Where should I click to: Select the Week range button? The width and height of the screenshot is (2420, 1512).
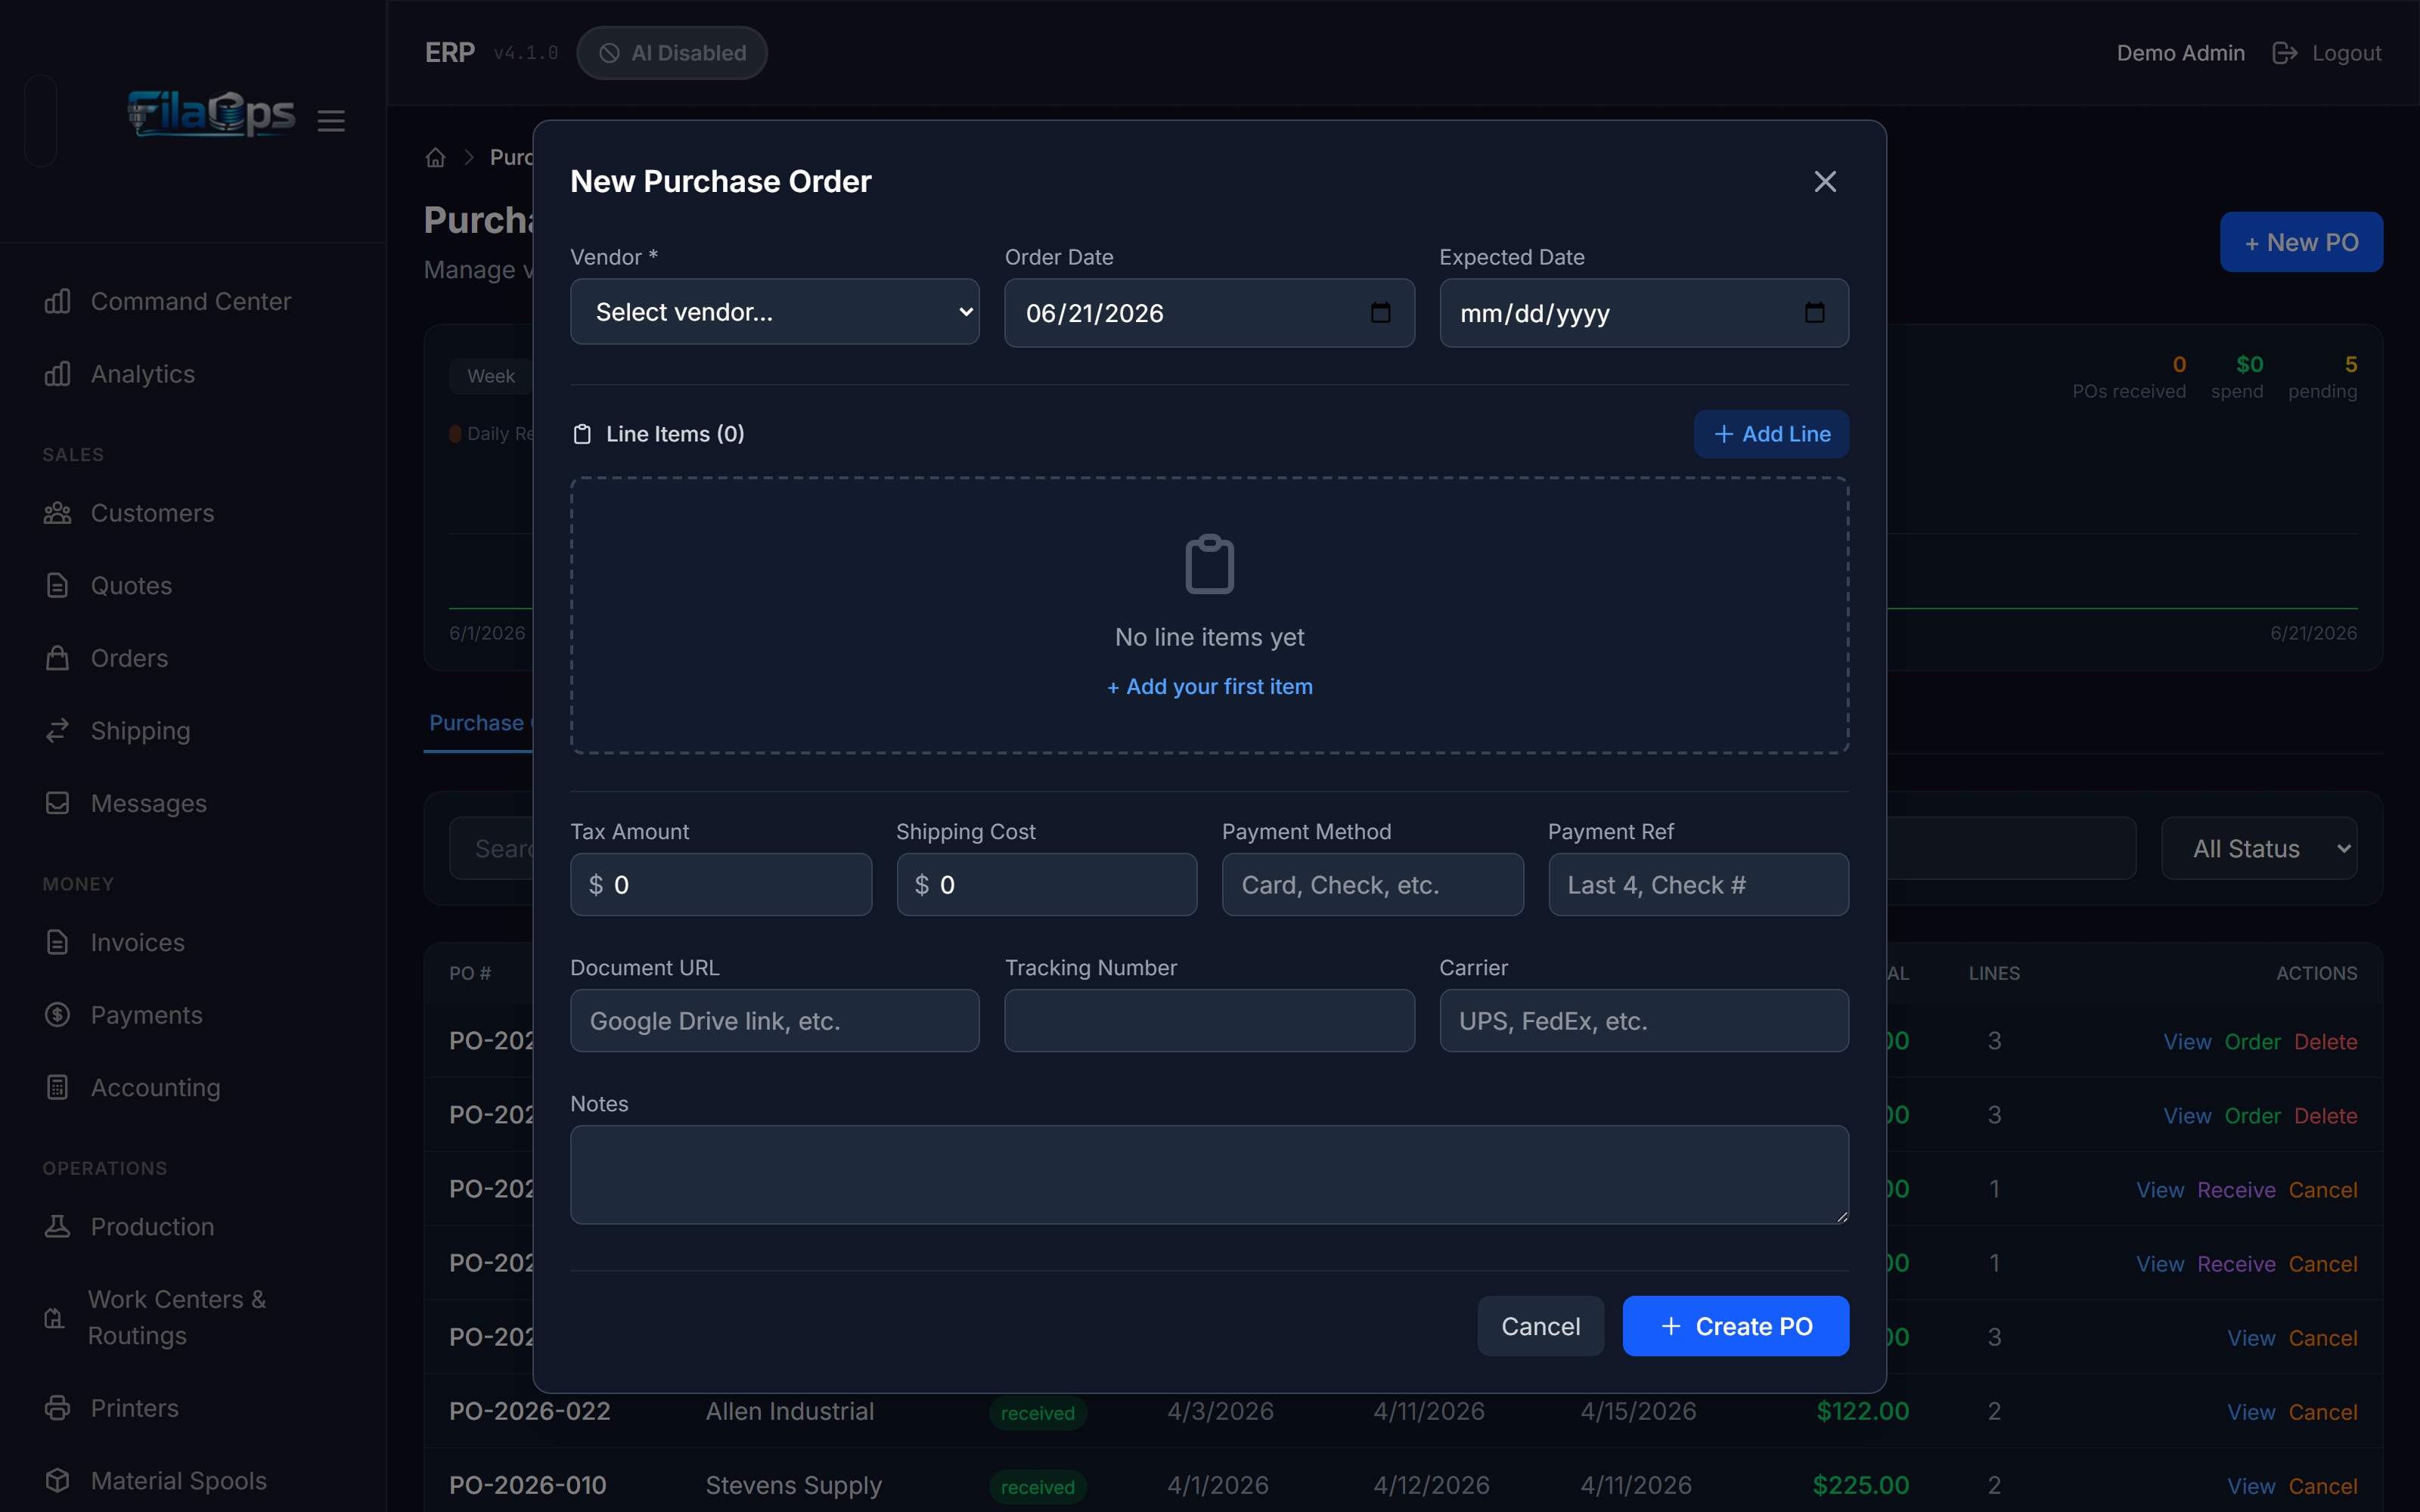[x=490, y=376]
